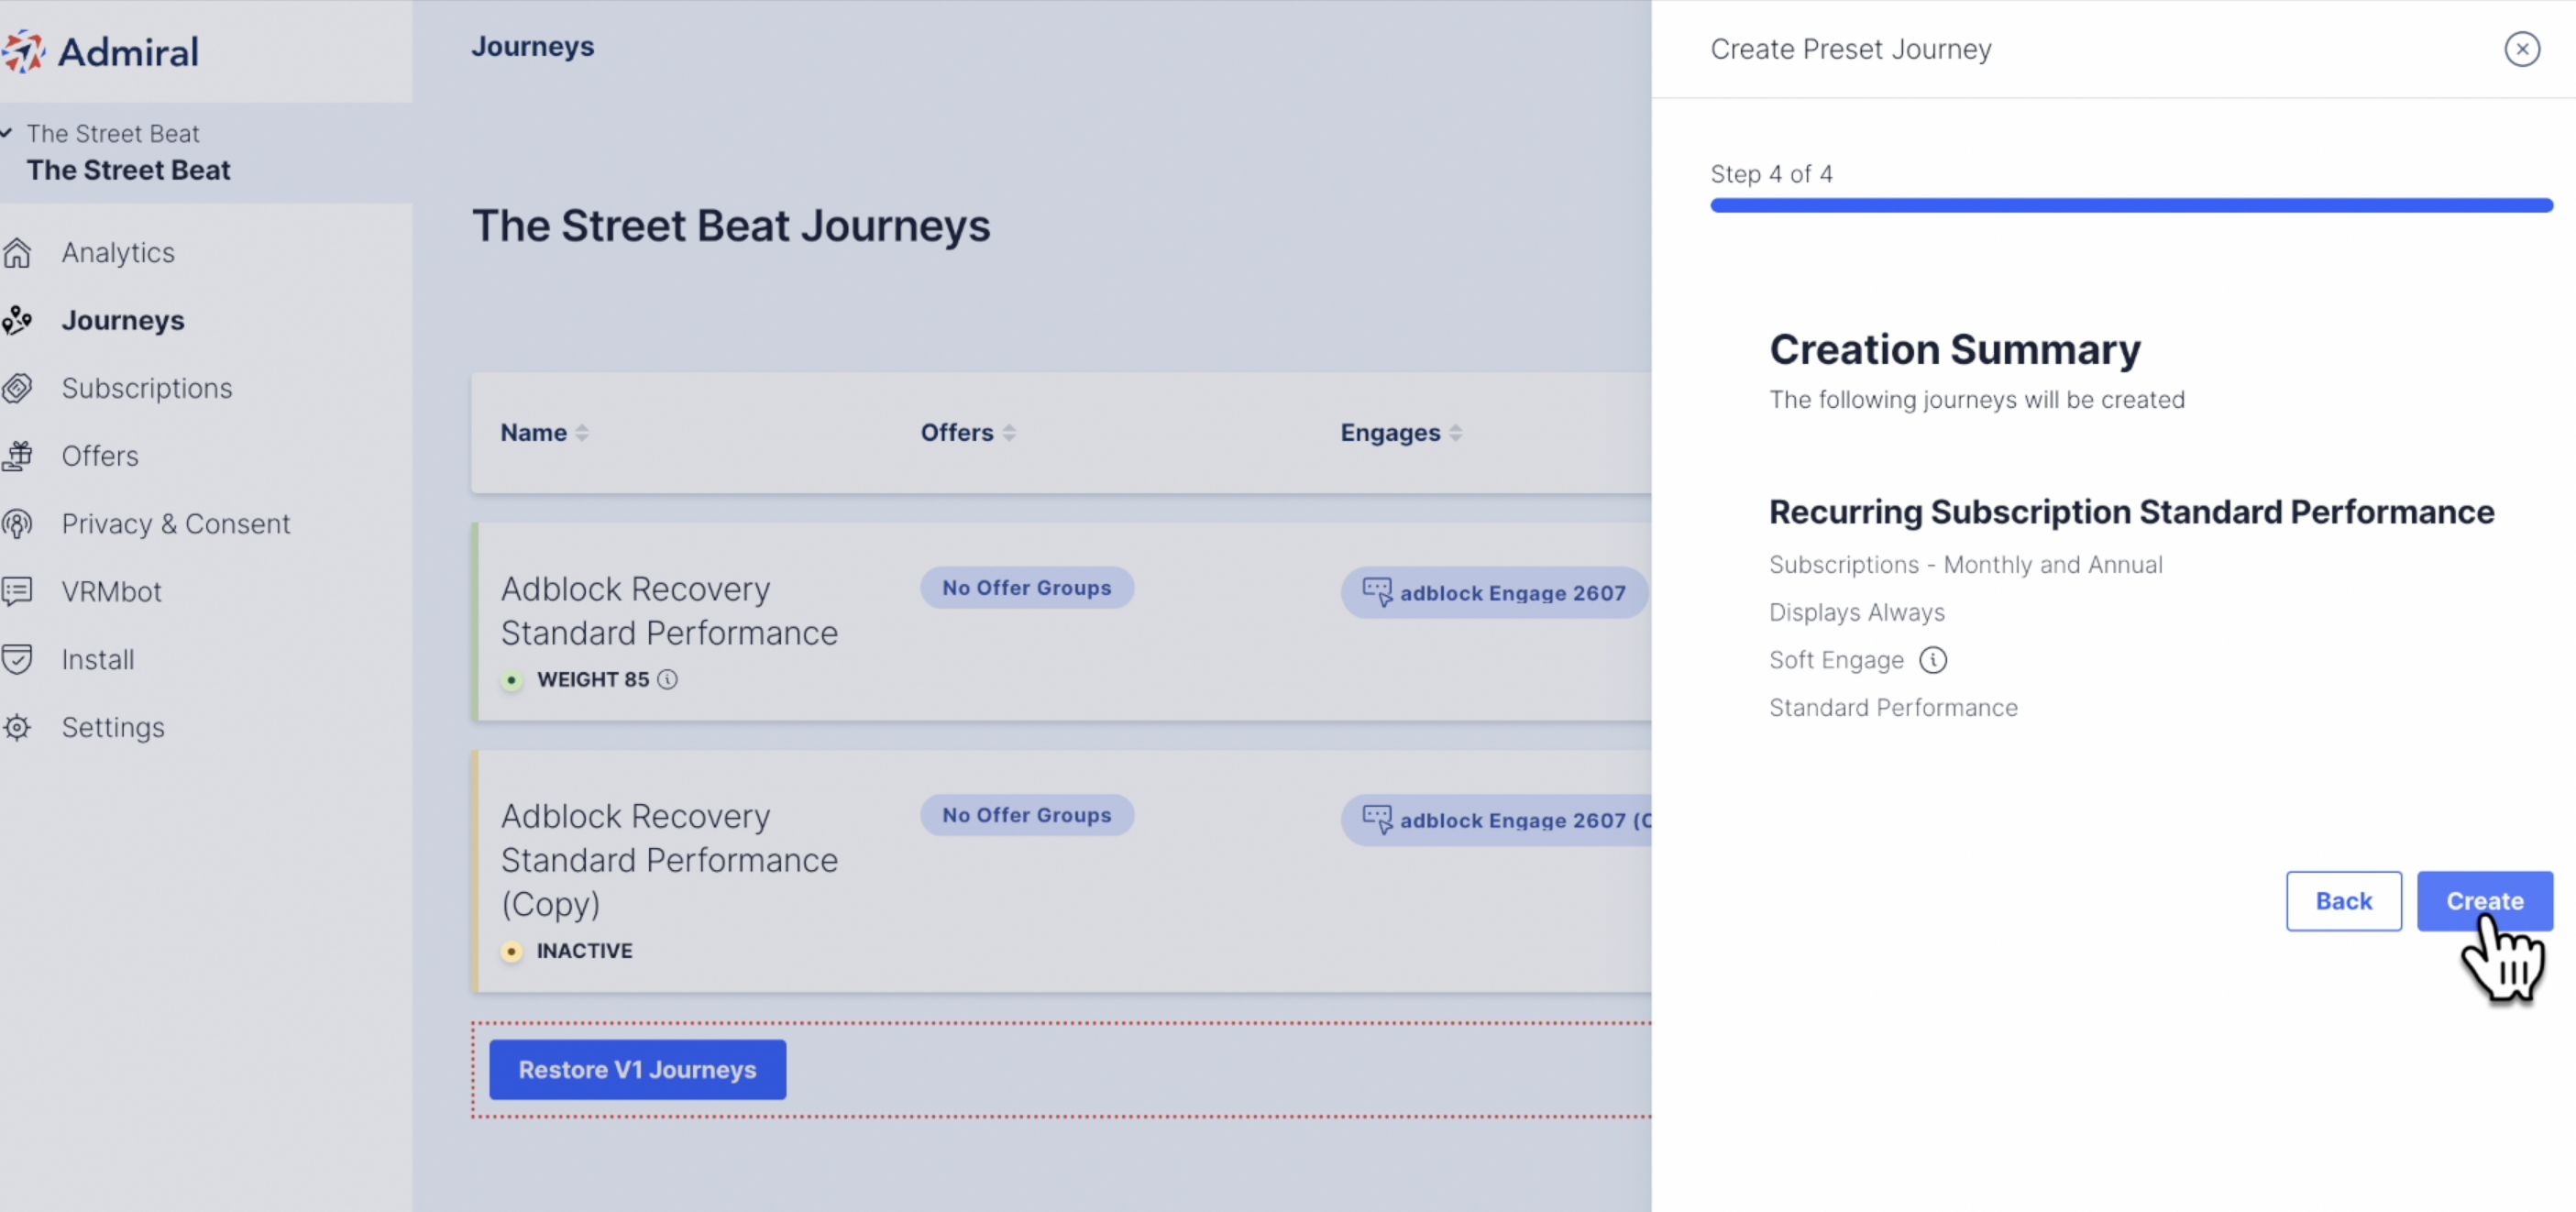
Task: Click Recurring Subscription Standard Performance heading
Action: point(2131,512)
